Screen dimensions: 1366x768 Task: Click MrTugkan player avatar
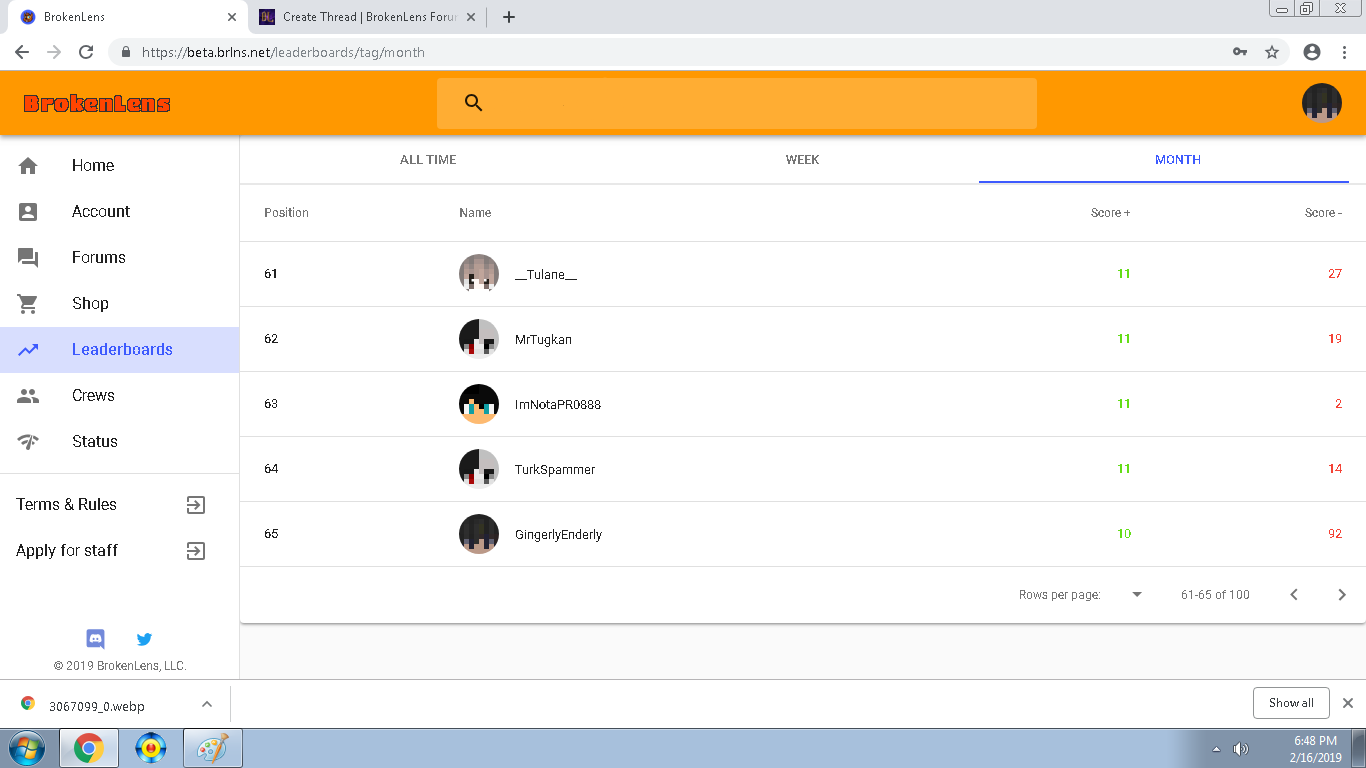pos(479,339)
